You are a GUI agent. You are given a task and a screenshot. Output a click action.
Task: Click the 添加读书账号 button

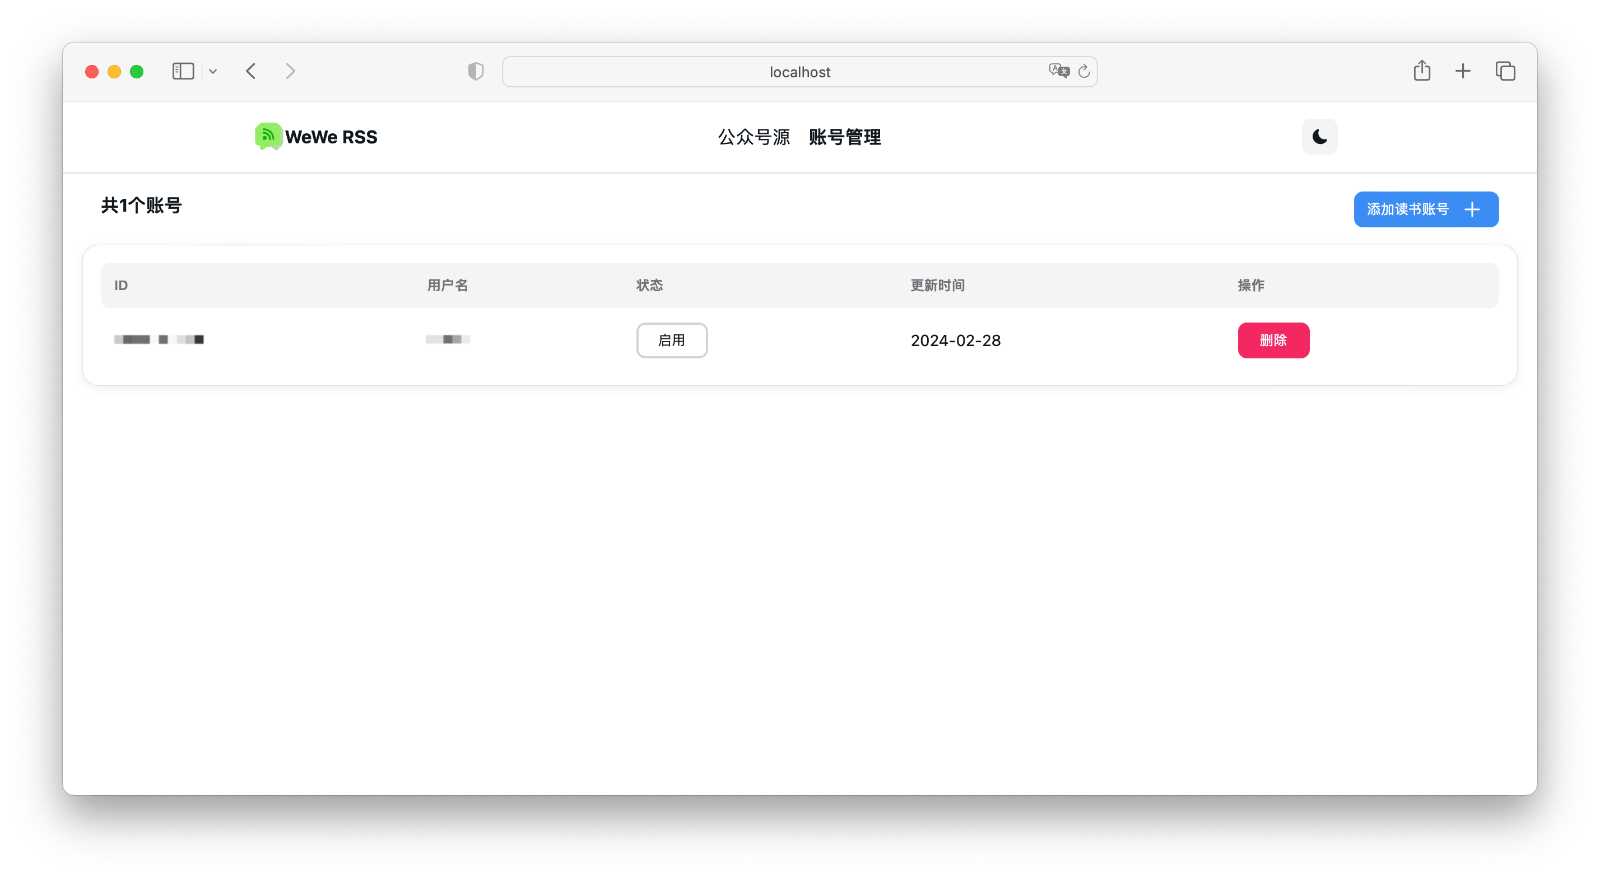[x=1426, y=209]
